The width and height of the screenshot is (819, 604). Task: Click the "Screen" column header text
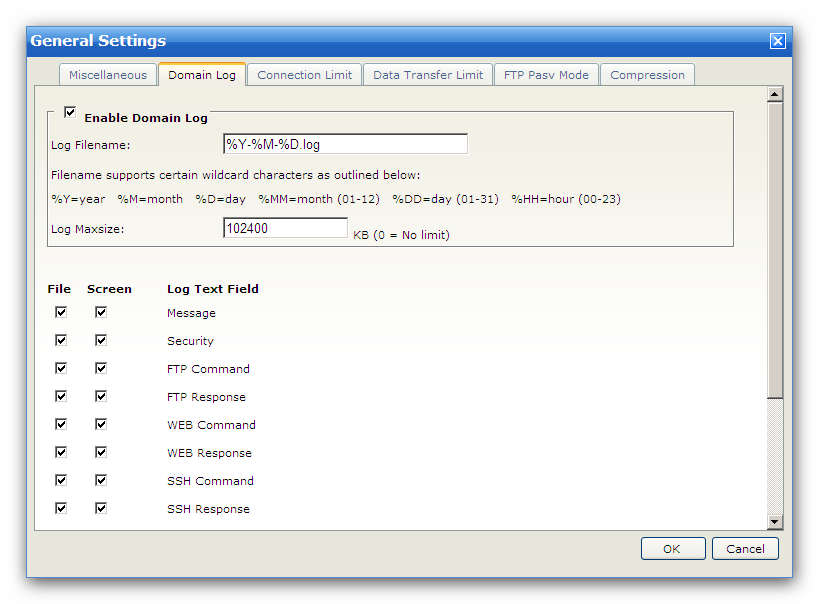click(109, 289)
